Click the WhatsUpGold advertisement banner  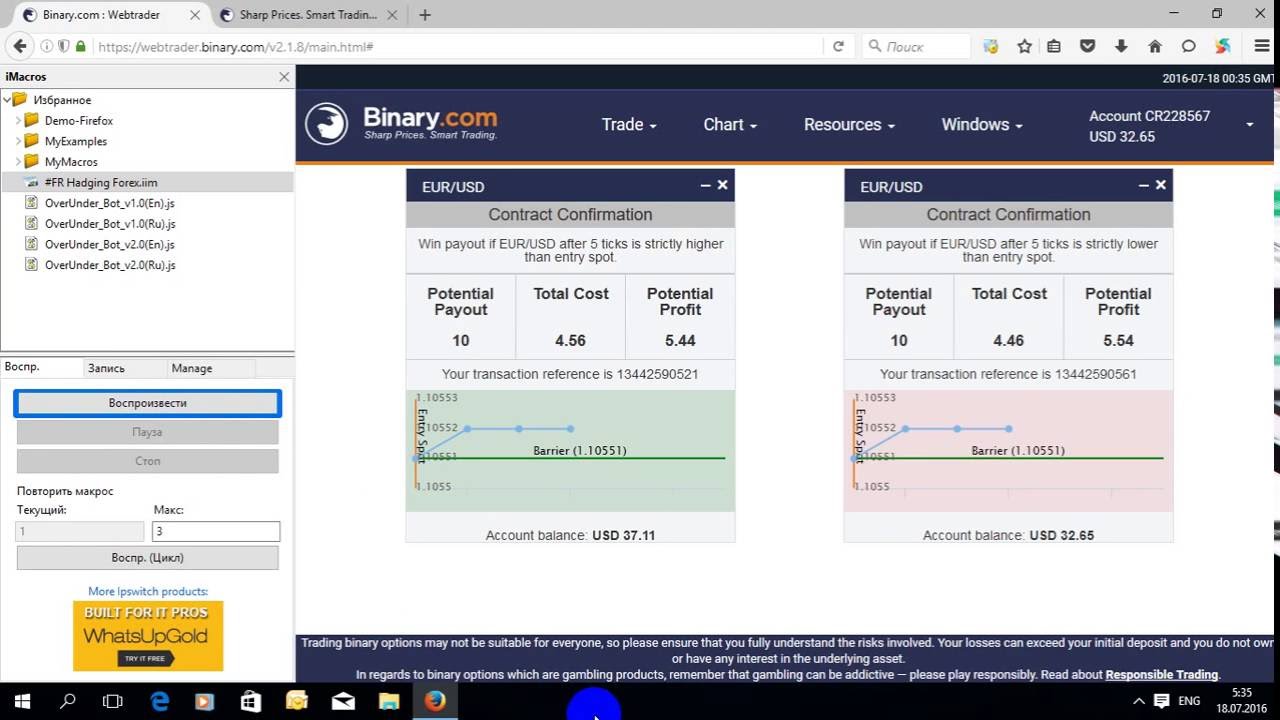click(x=148, y=636)
